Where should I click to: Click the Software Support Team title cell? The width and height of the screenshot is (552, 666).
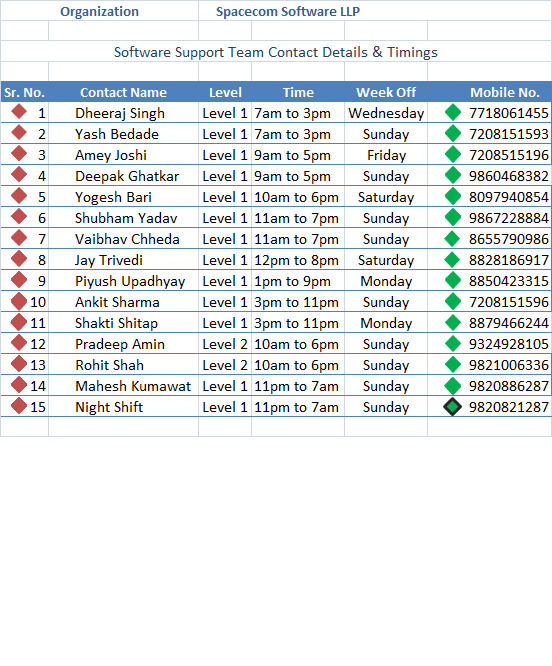tap(276, 52)
